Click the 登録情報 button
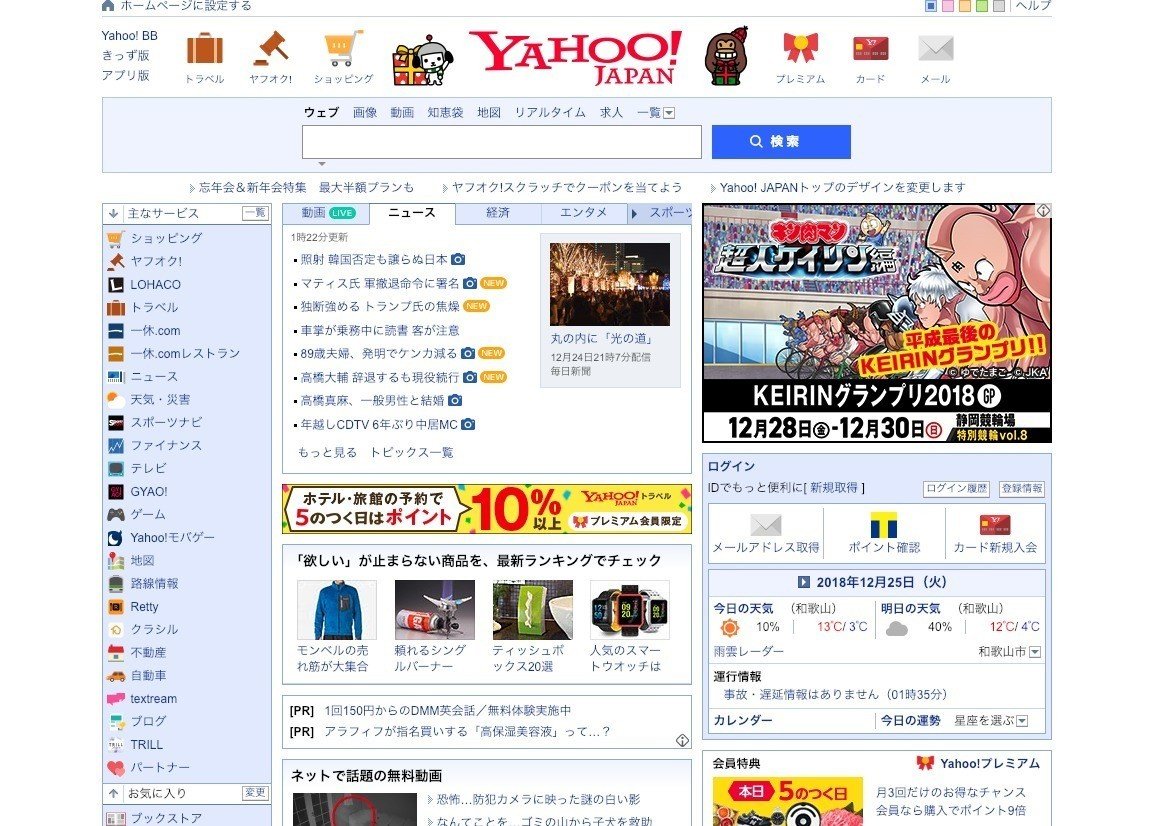The image size is (1160, 826). coord(1022,489)
